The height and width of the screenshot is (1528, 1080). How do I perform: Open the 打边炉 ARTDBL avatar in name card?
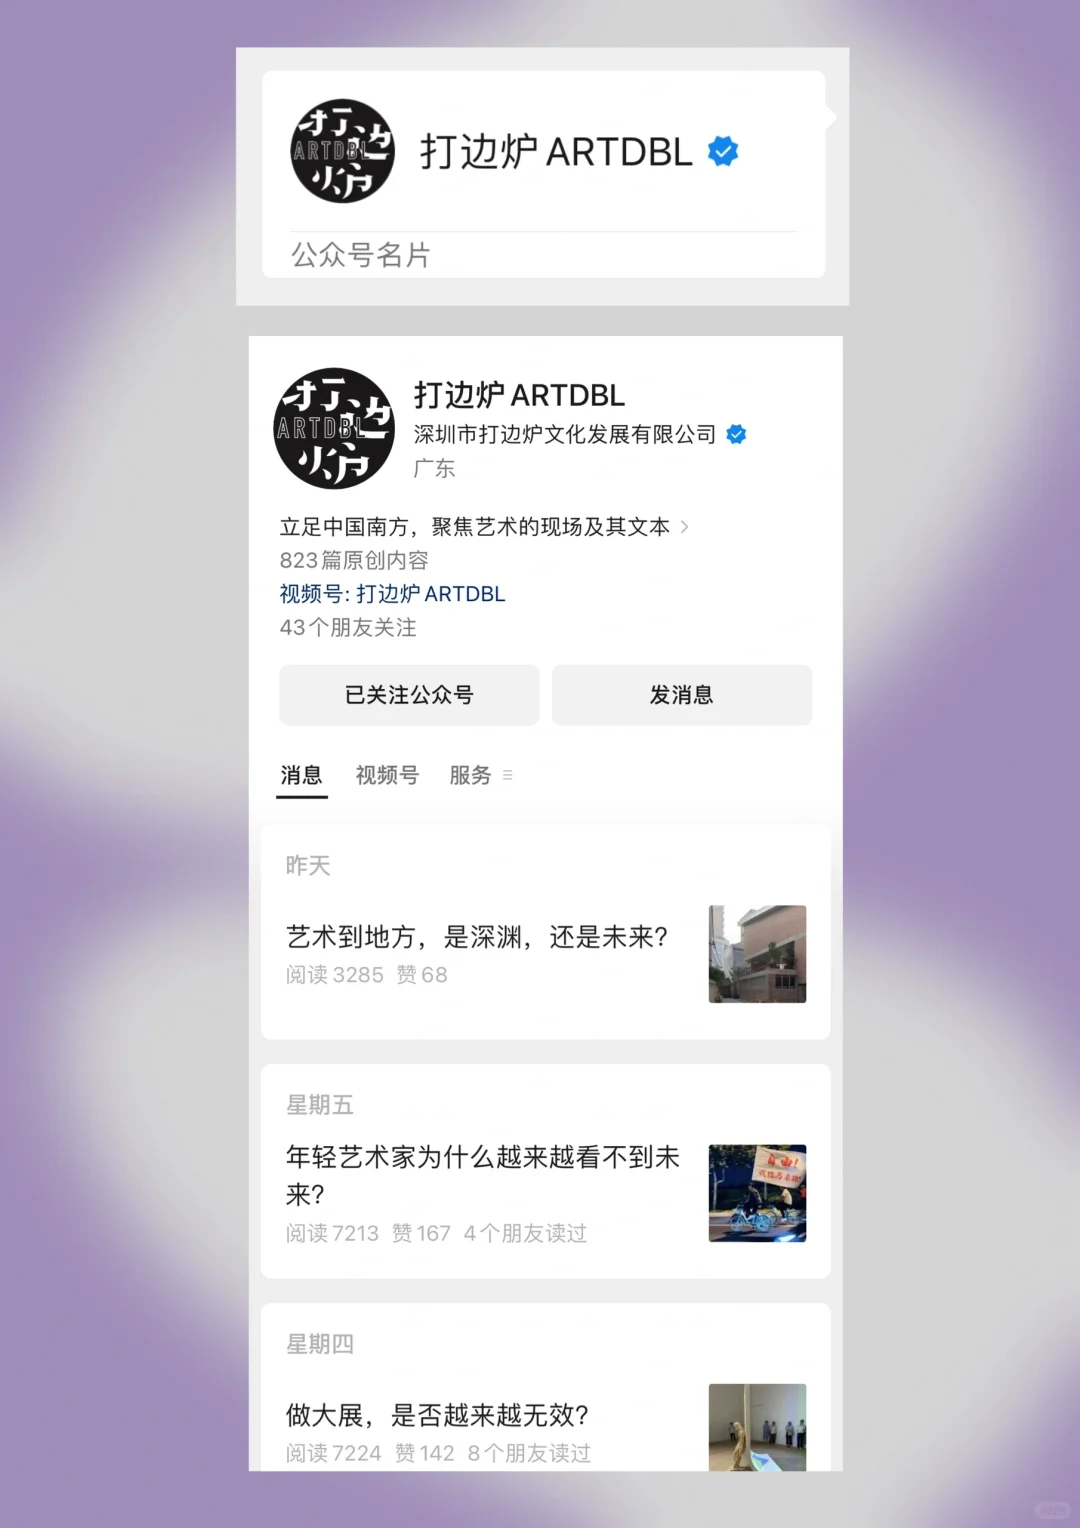pyautogui.click(x=342, y=151)
